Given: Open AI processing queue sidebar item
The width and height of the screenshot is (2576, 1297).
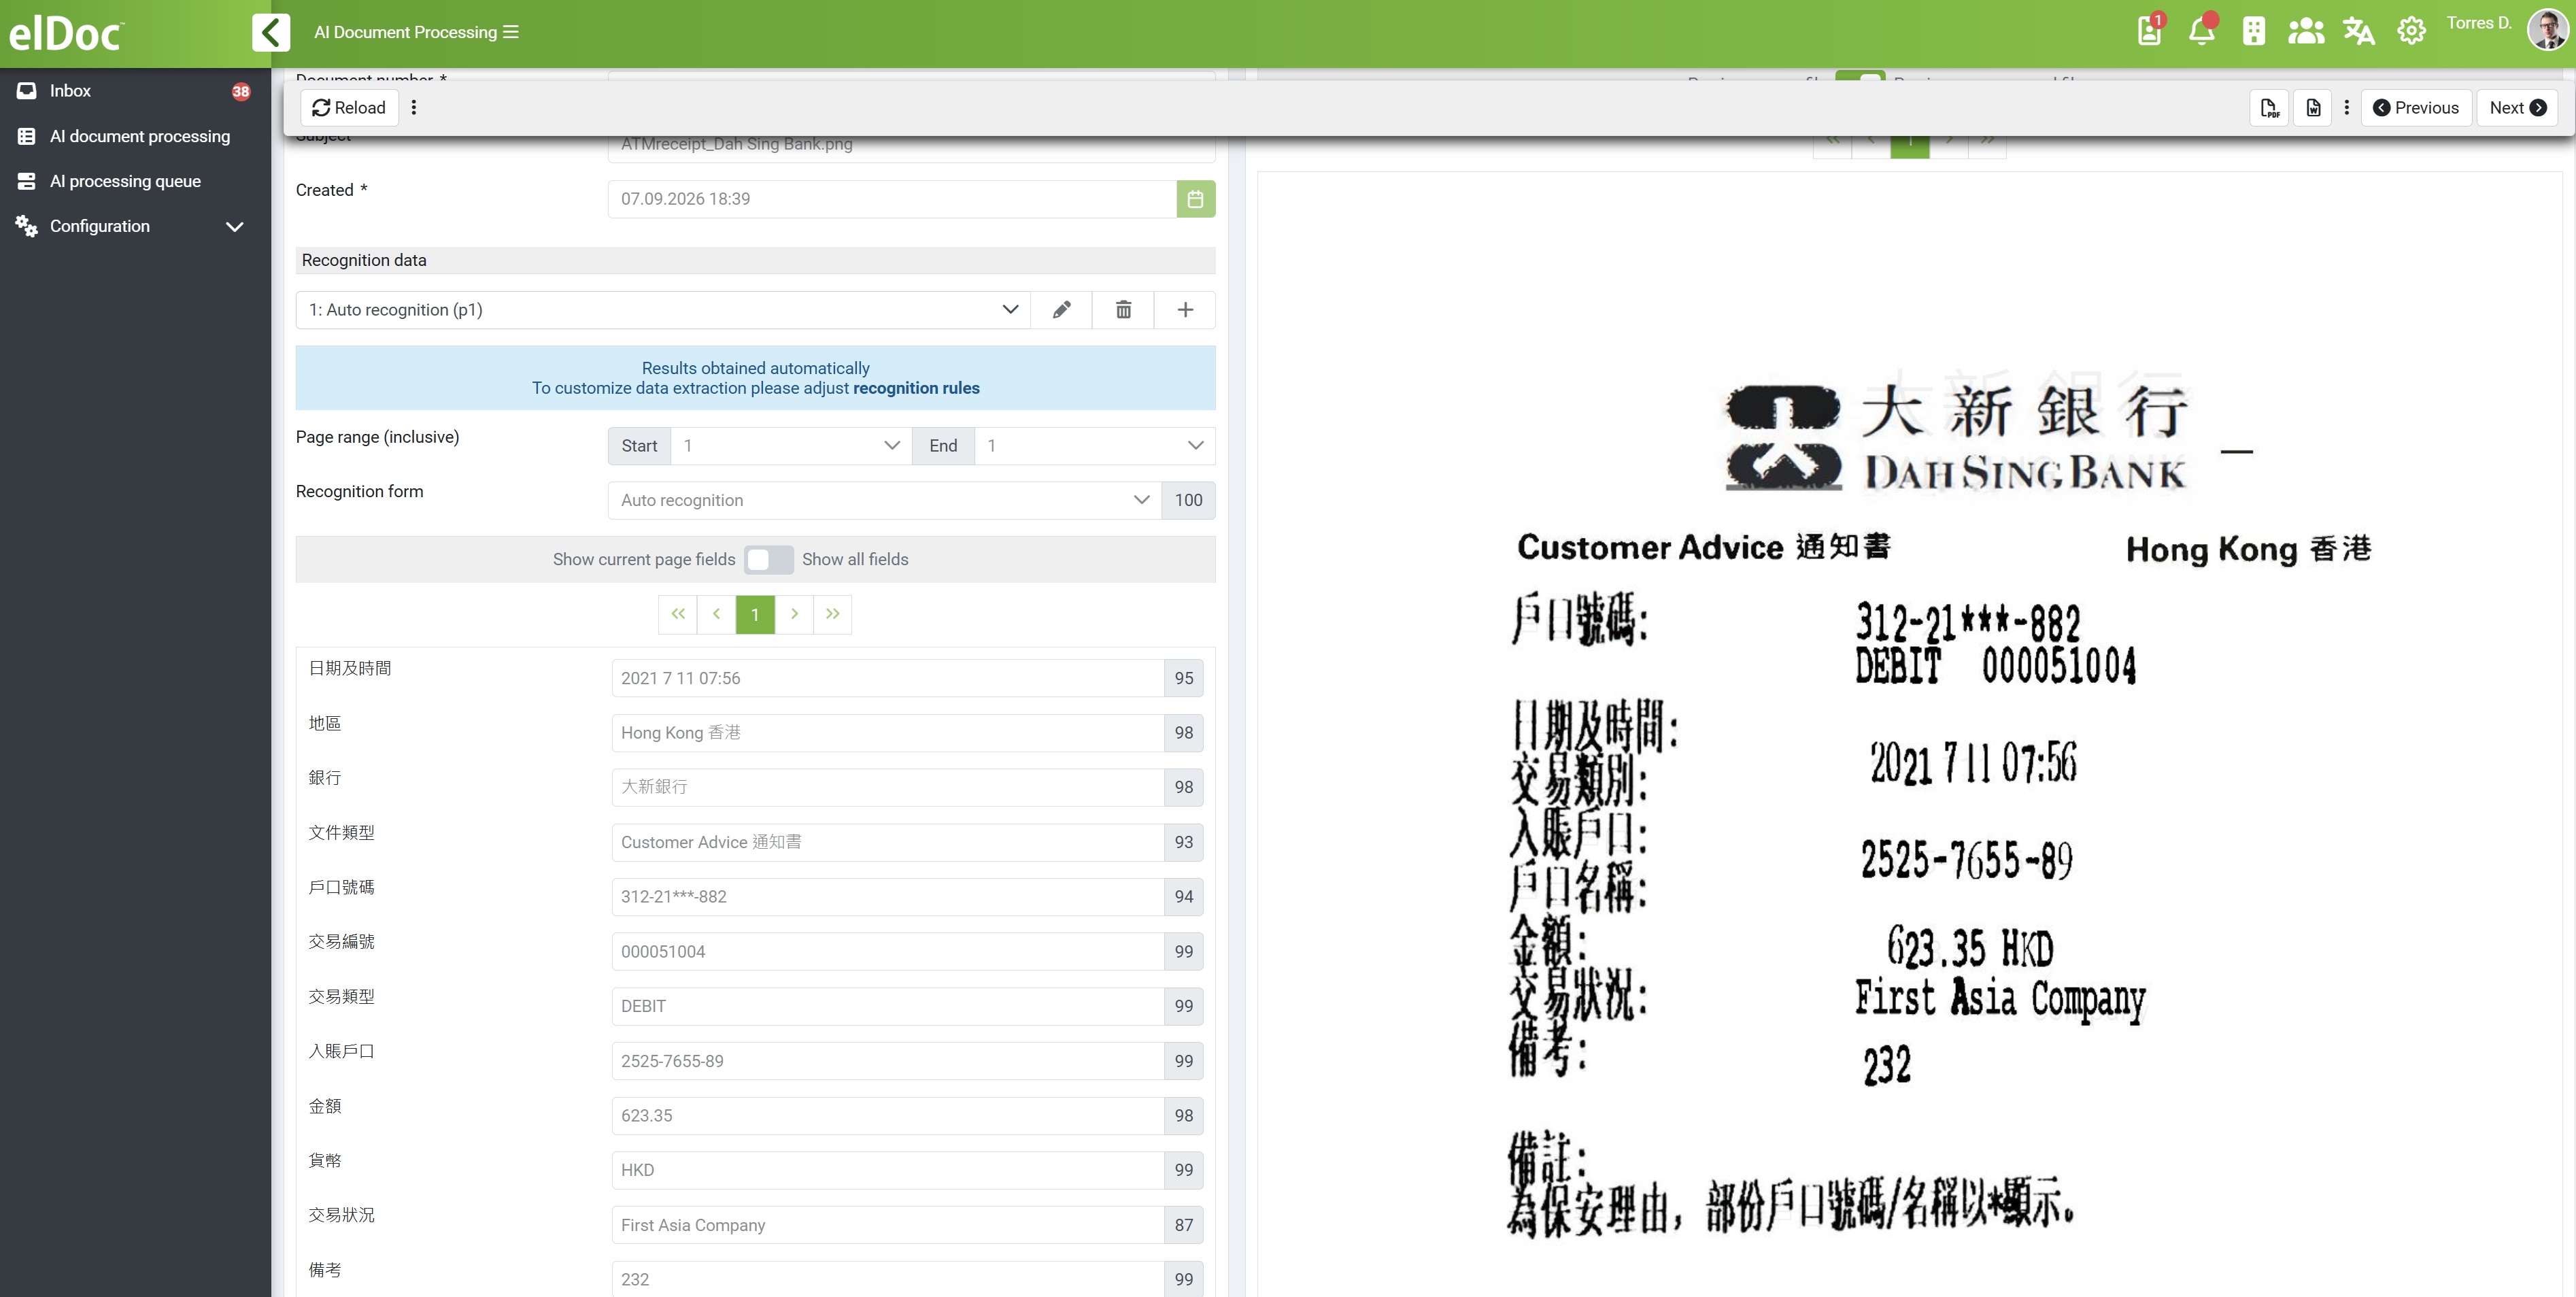Looking at the screenshot, I should pos(135,181).
